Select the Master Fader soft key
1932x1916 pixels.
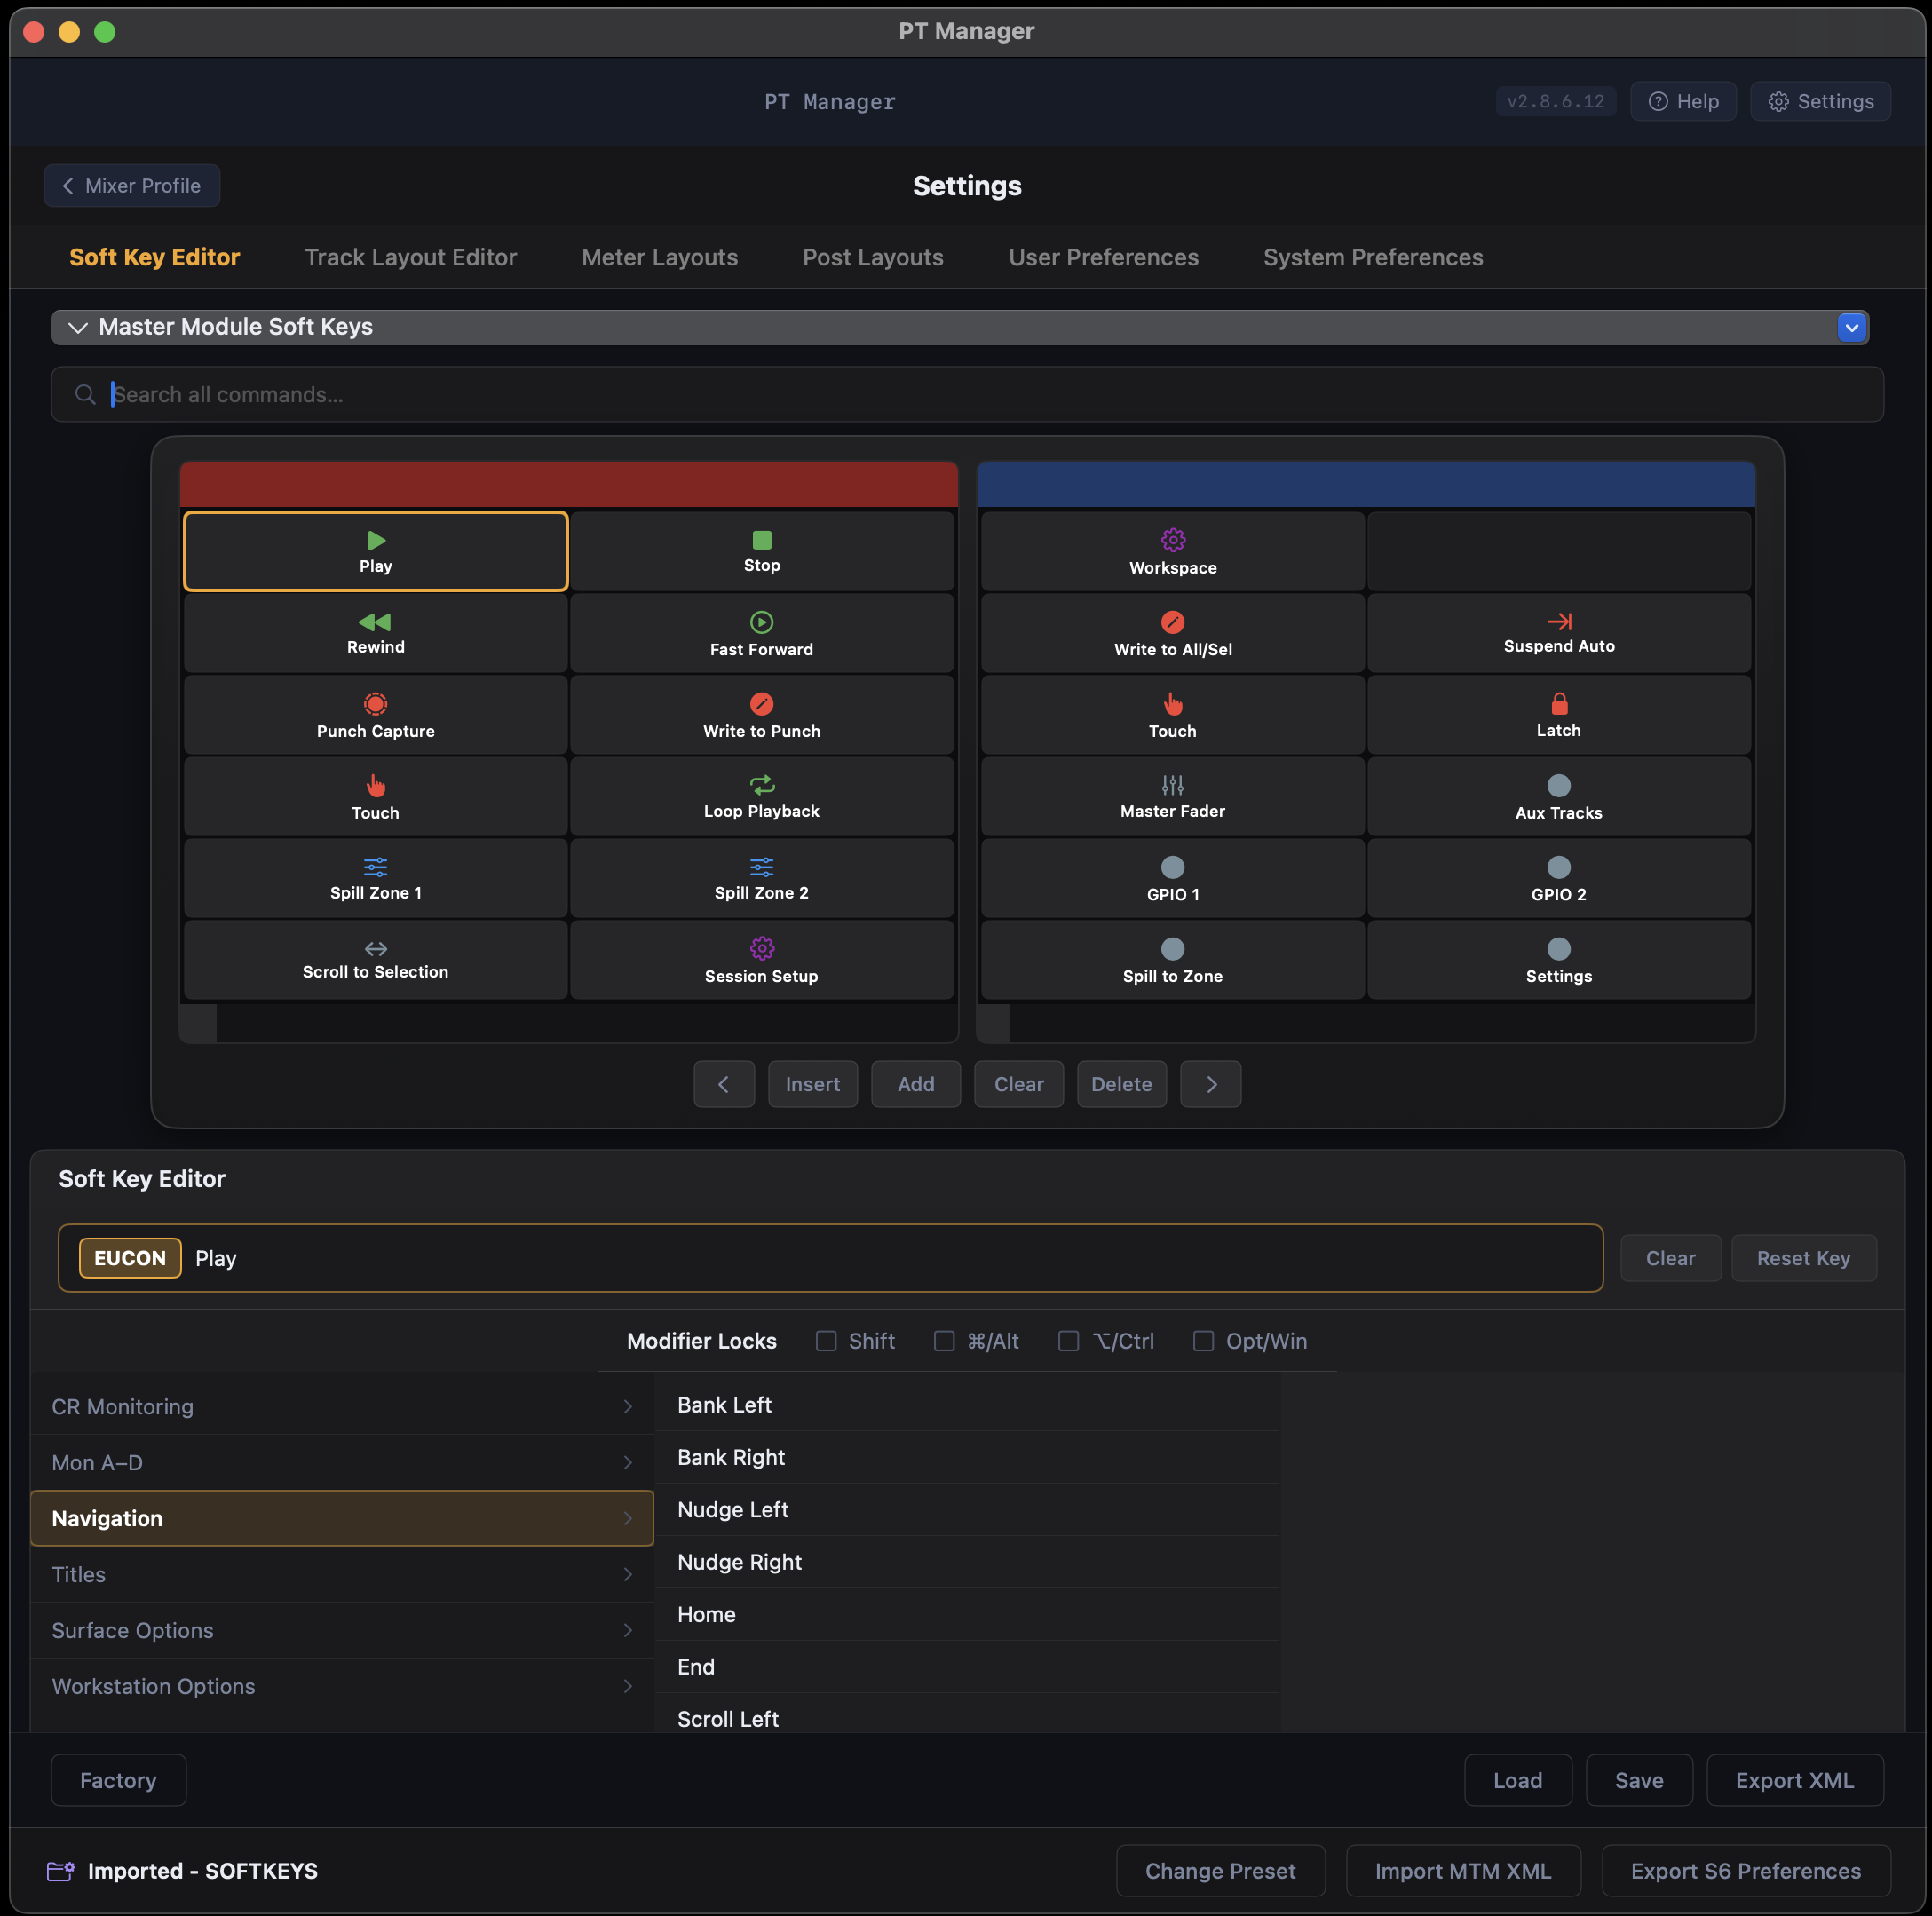click(x=1172, y=797)
